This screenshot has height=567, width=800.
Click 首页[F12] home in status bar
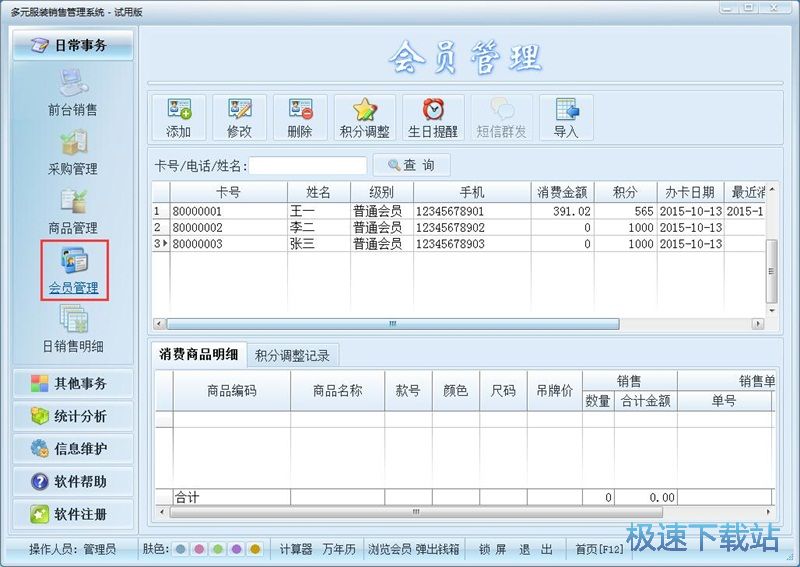[599, 549]
